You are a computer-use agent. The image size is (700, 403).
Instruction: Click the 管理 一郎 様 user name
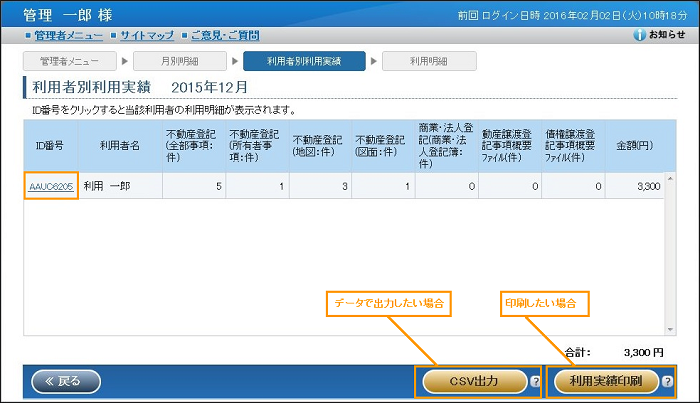tap(67, 15)
